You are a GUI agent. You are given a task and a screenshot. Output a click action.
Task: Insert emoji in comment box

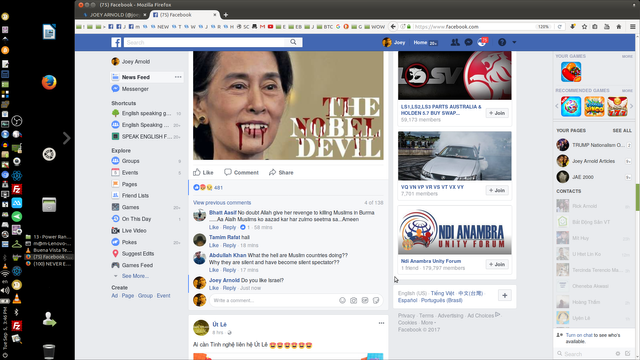pos(342,300)
